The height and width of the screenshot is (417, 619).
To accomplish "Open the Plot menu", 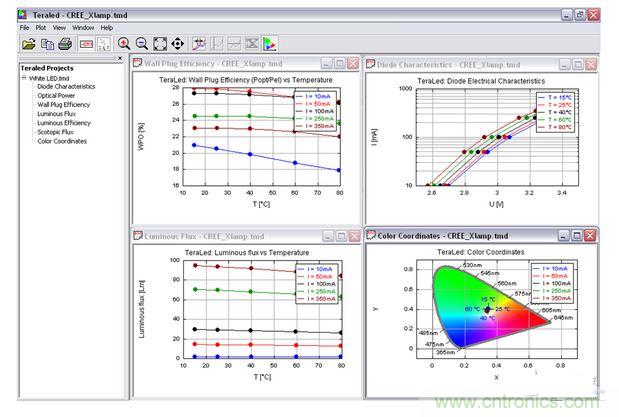I will tap(41, 28).
